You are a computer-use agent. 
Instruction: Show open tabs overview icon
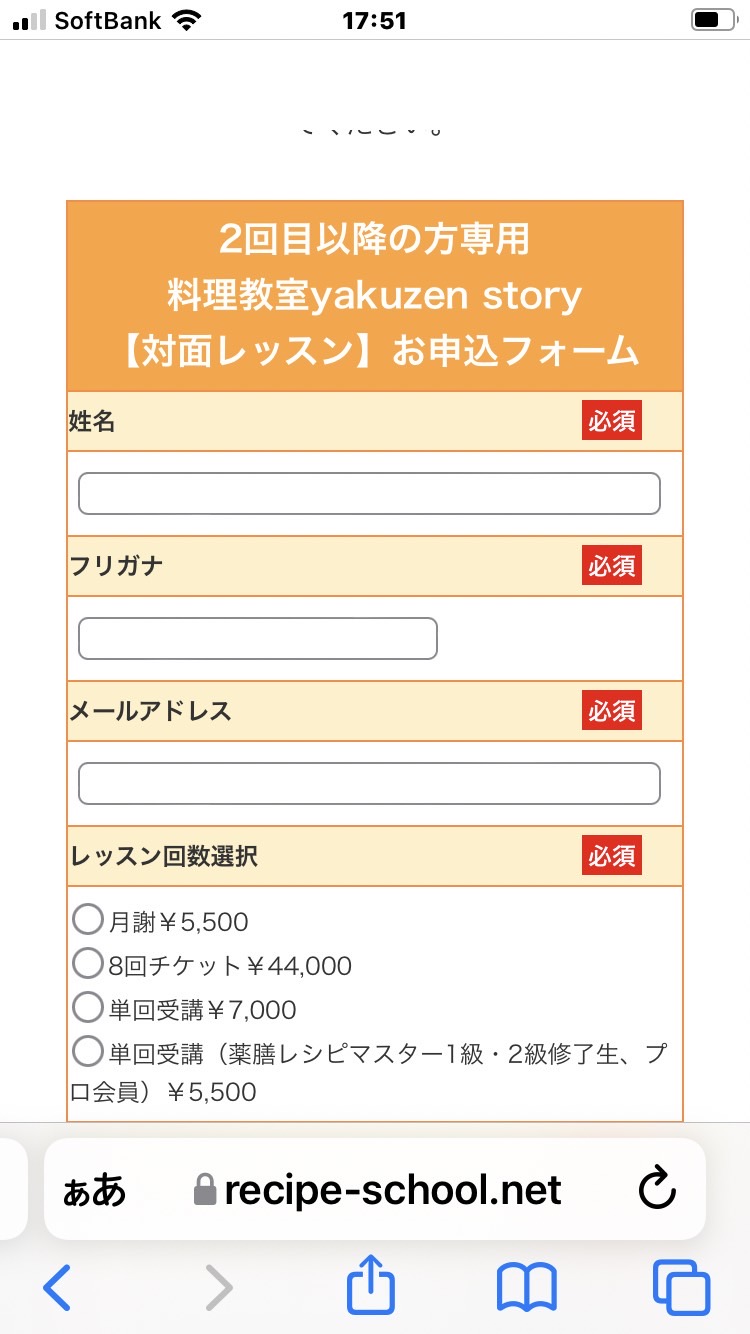pyautogui.click(x=681, y=1286)
